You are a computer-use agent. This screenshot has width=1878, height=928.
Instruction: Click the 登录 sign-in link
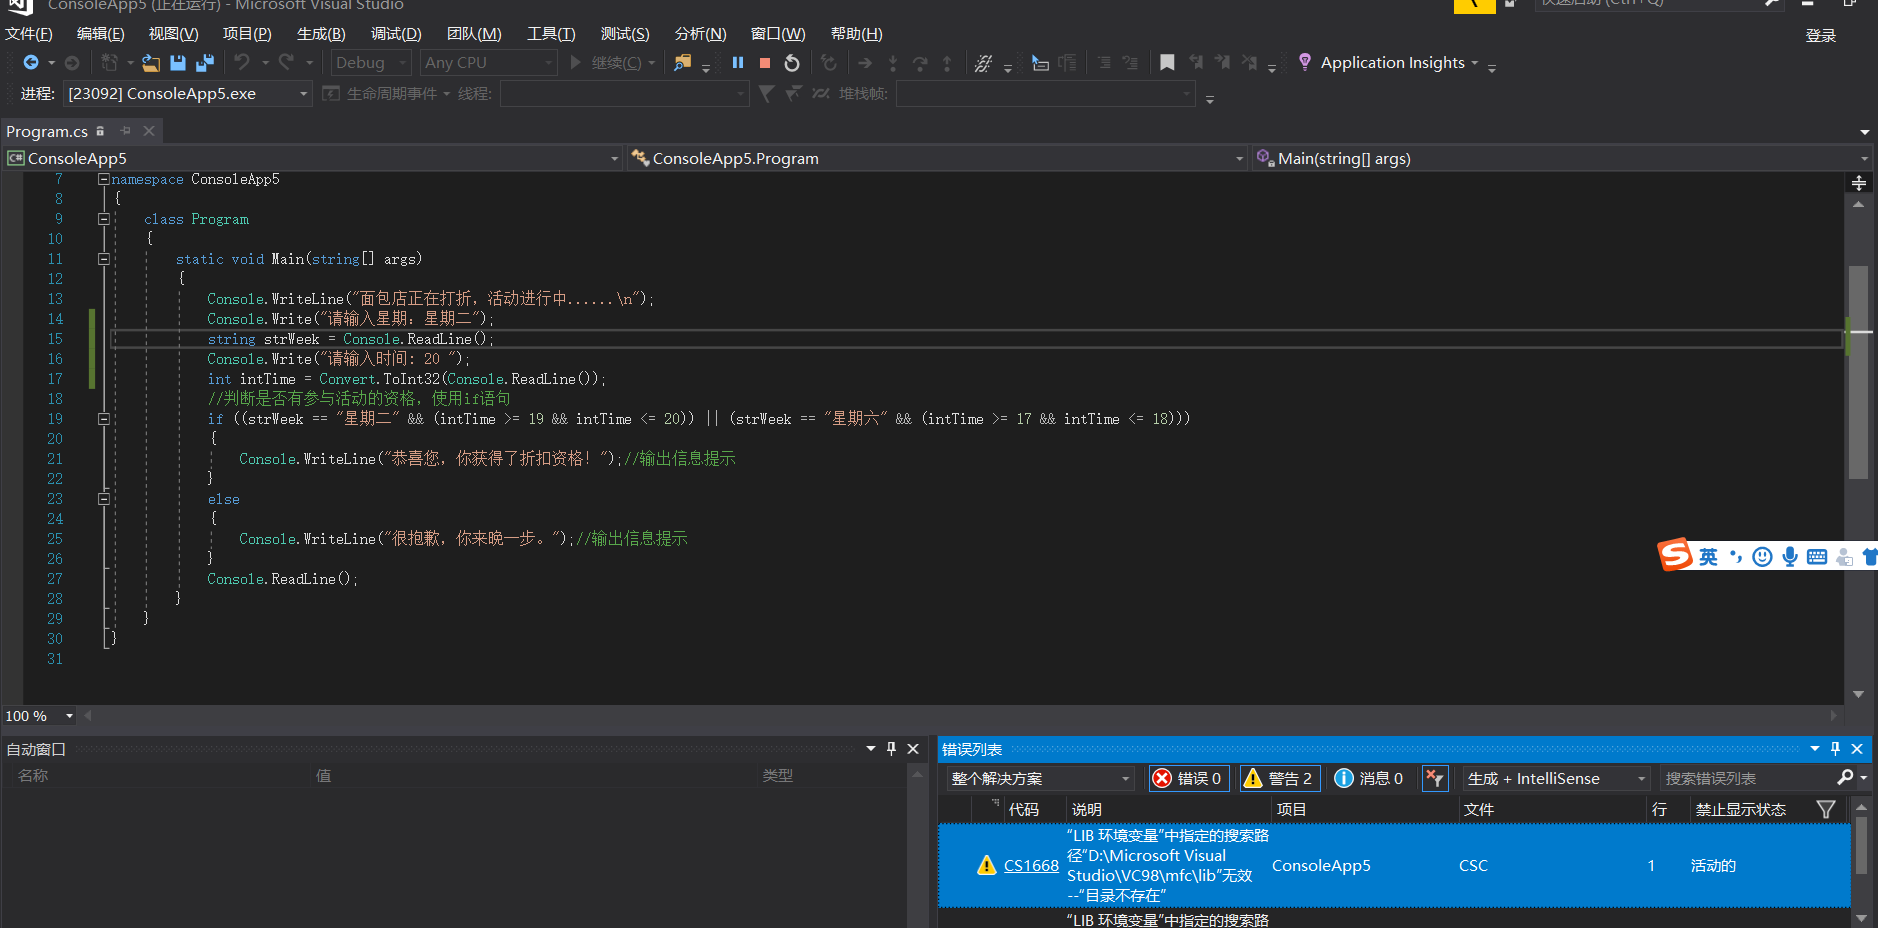click(1820, 35)
